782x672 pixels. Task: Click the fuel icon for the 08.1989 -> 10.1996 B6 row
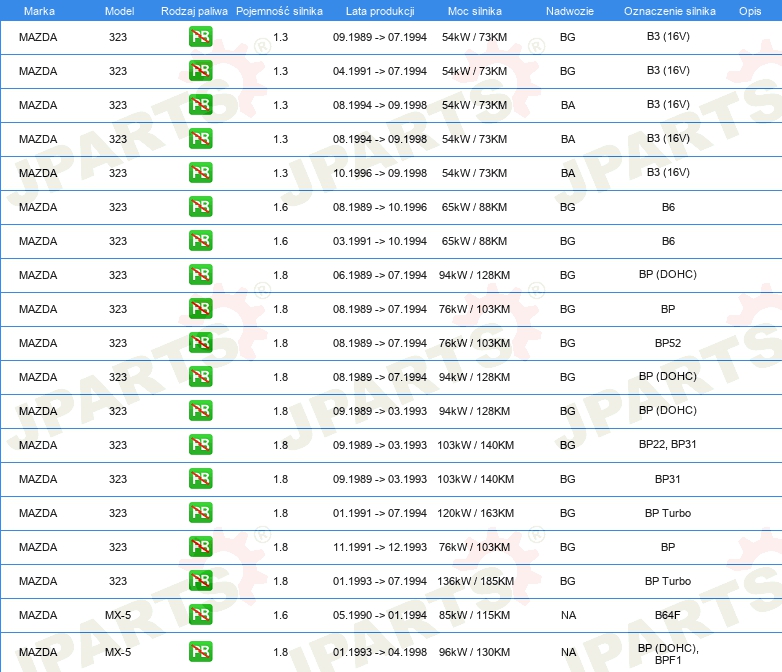click(x=200, y=206)
